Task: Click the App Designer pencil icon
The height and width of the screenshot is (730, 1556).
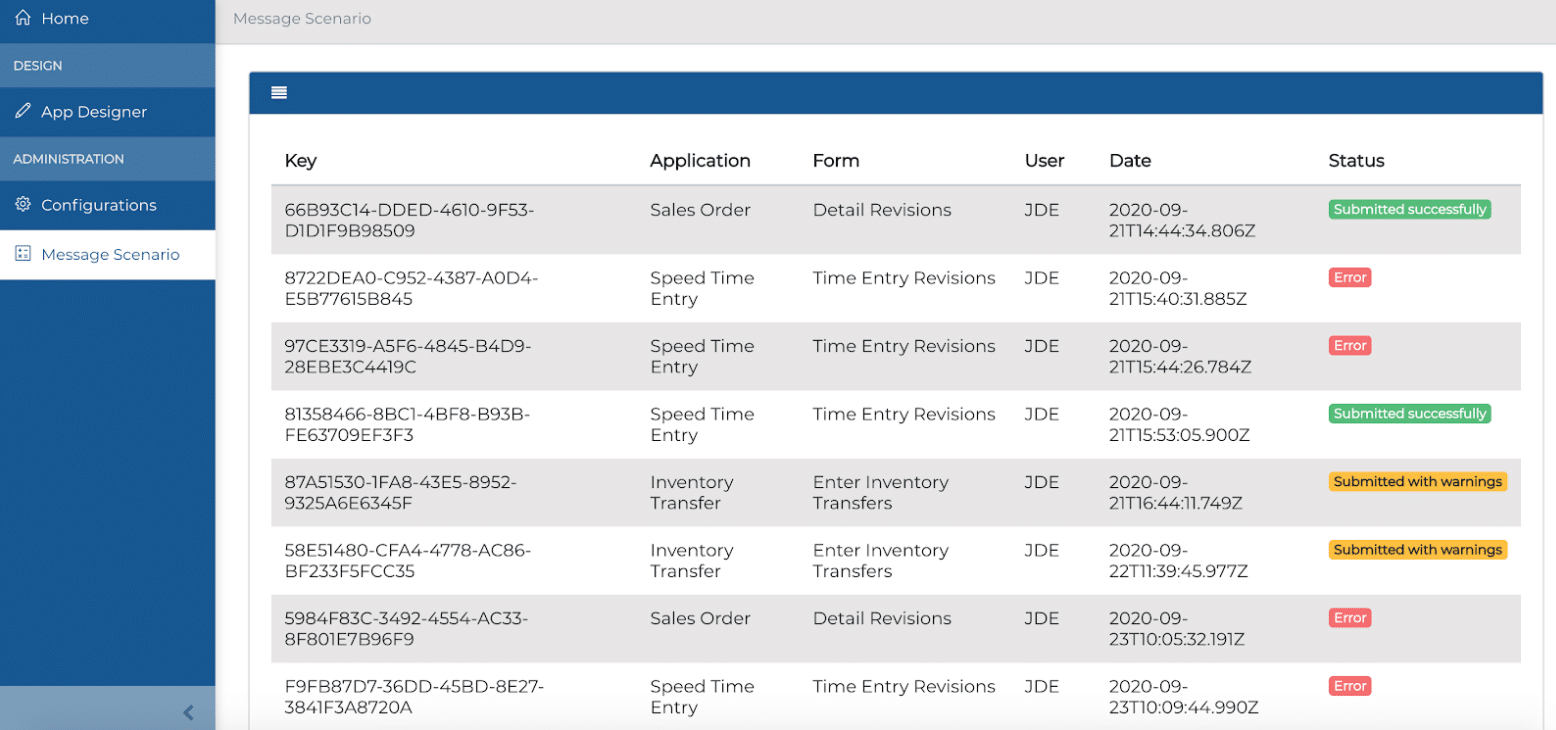Action: click(x=23, y=112)
